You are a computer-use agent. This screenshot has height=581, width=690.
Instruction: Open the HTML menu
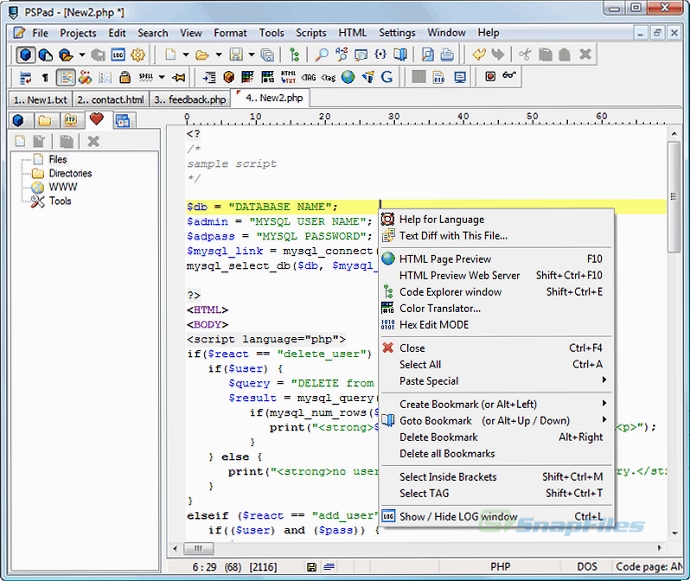pos(352,33)
